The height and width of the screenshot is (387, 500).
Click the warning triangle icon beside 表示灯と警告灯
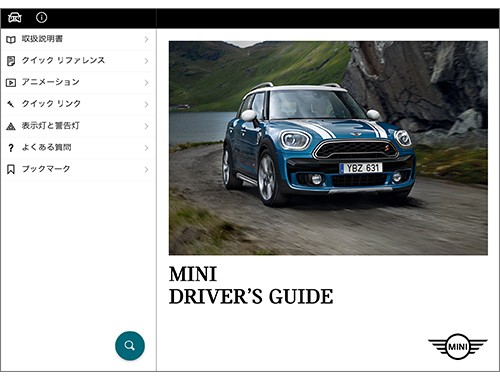point(11,126)
